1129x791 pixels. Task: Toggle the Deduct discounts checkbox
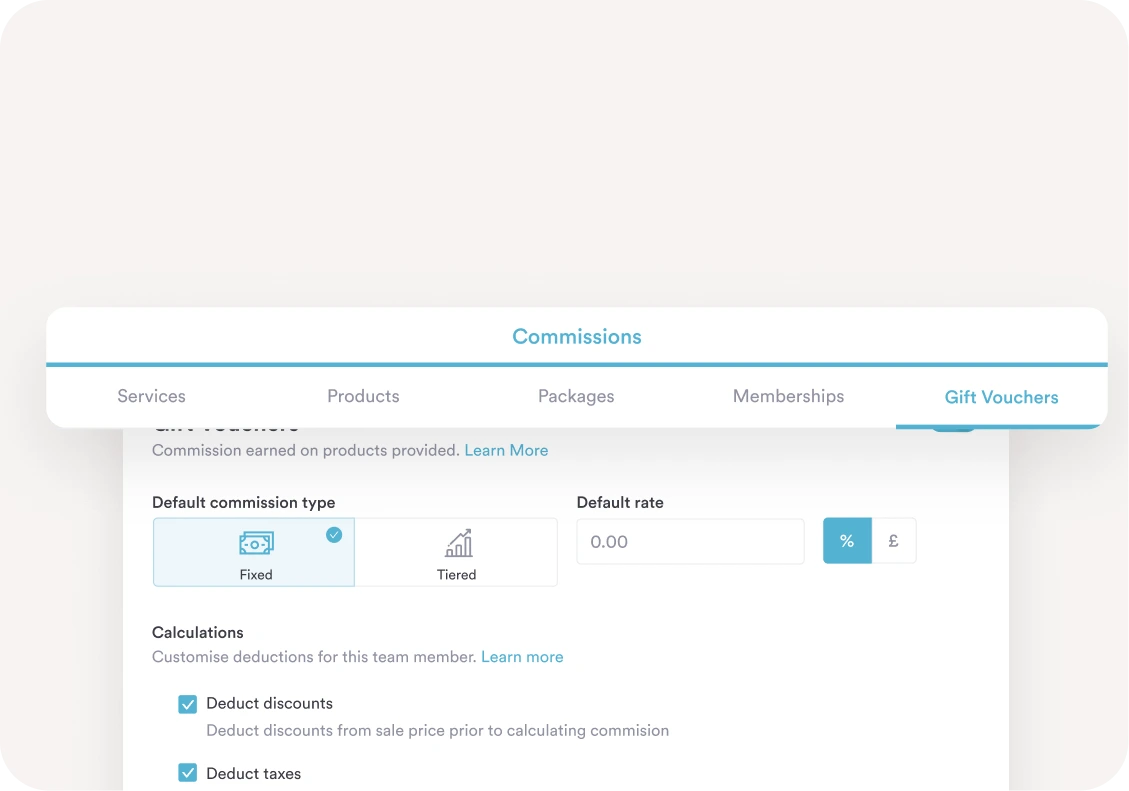pos(187,704)
